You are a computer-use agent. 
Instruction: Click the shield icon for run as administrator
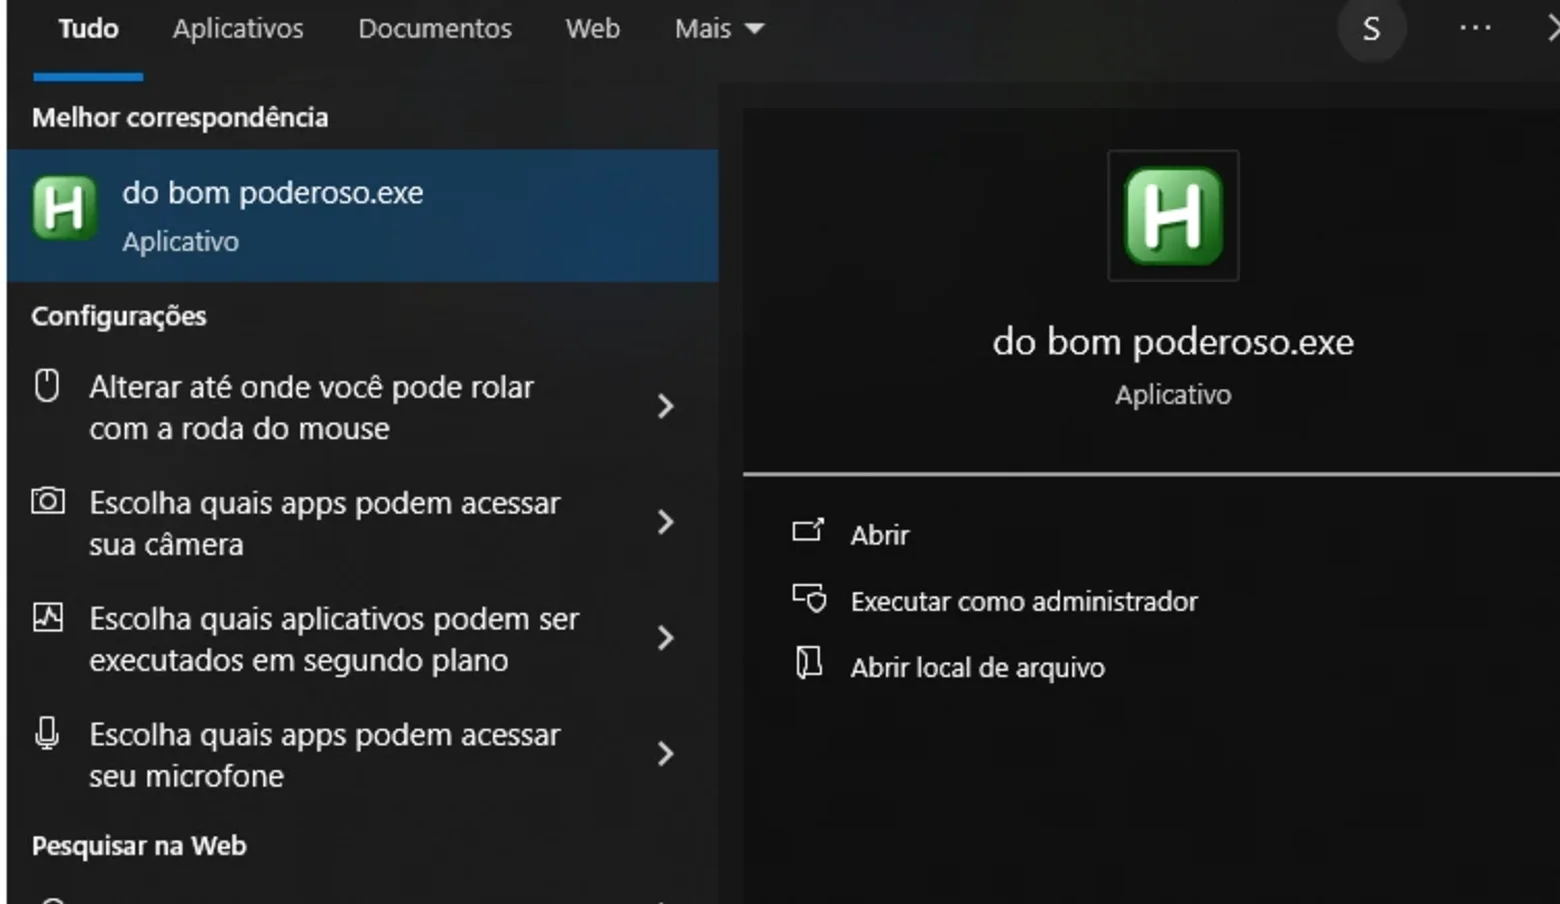click(809, 598)
